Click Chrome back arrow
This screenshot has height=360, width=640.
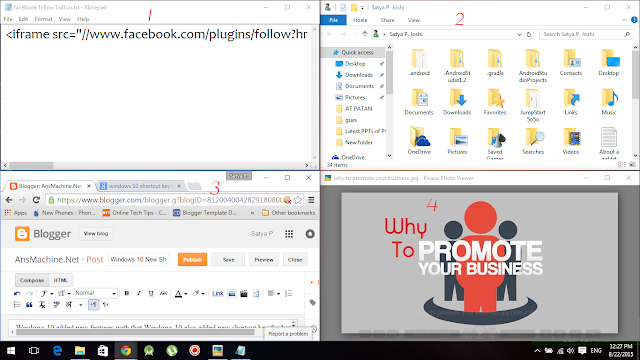tap(9, 200)
